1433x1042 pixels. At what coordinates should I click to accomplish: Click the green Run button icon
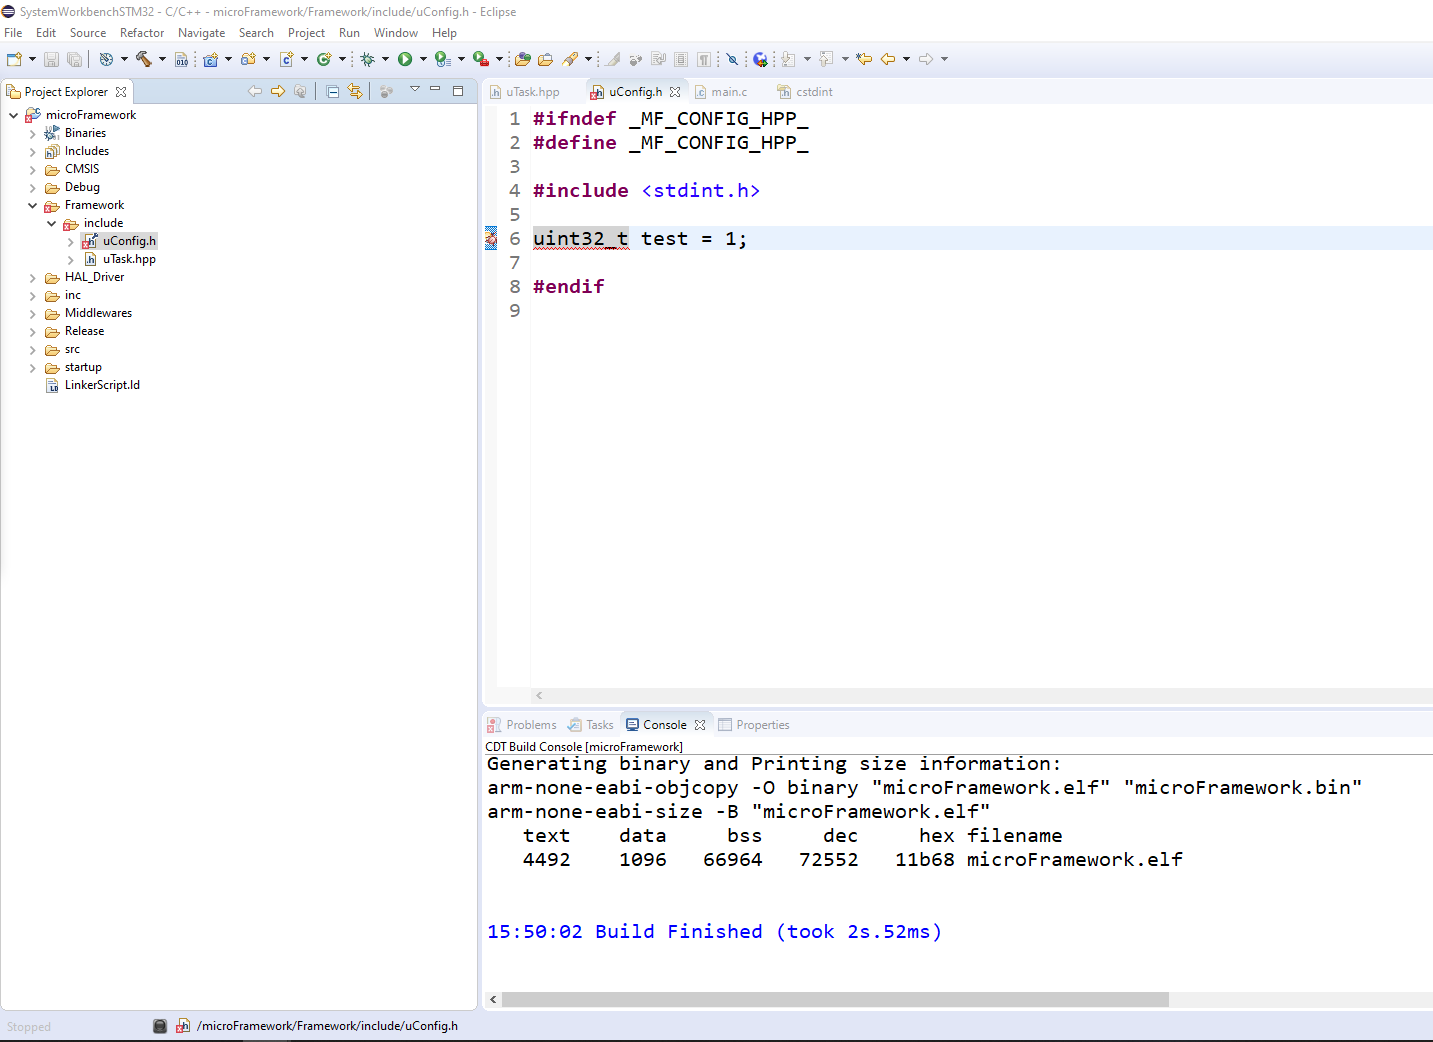tap(405, 59)
